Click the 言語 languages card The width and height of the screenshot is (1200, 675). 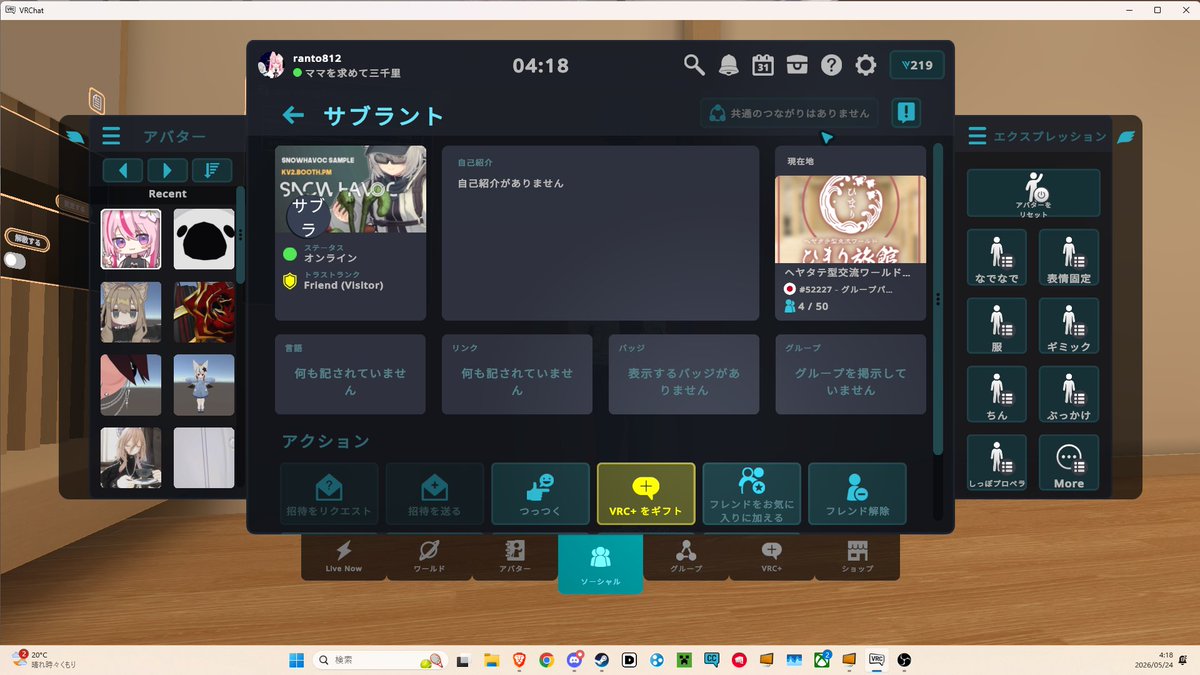(351, 374)
